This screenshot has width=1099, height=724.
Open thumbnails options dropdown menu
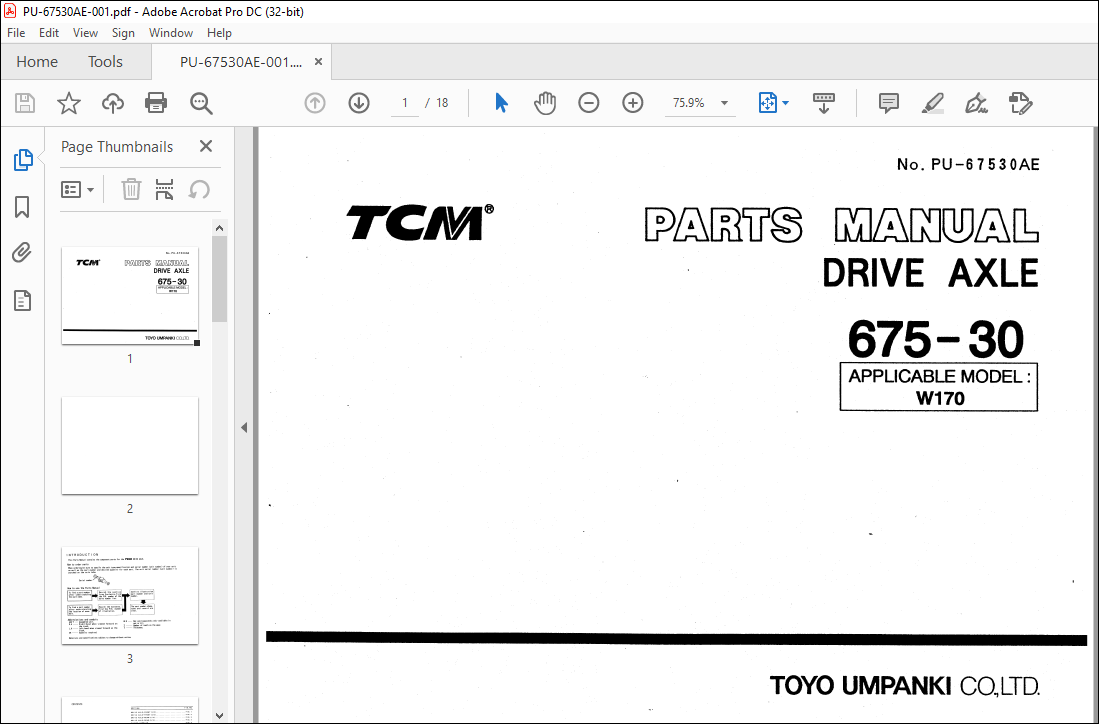pos(77,189)
